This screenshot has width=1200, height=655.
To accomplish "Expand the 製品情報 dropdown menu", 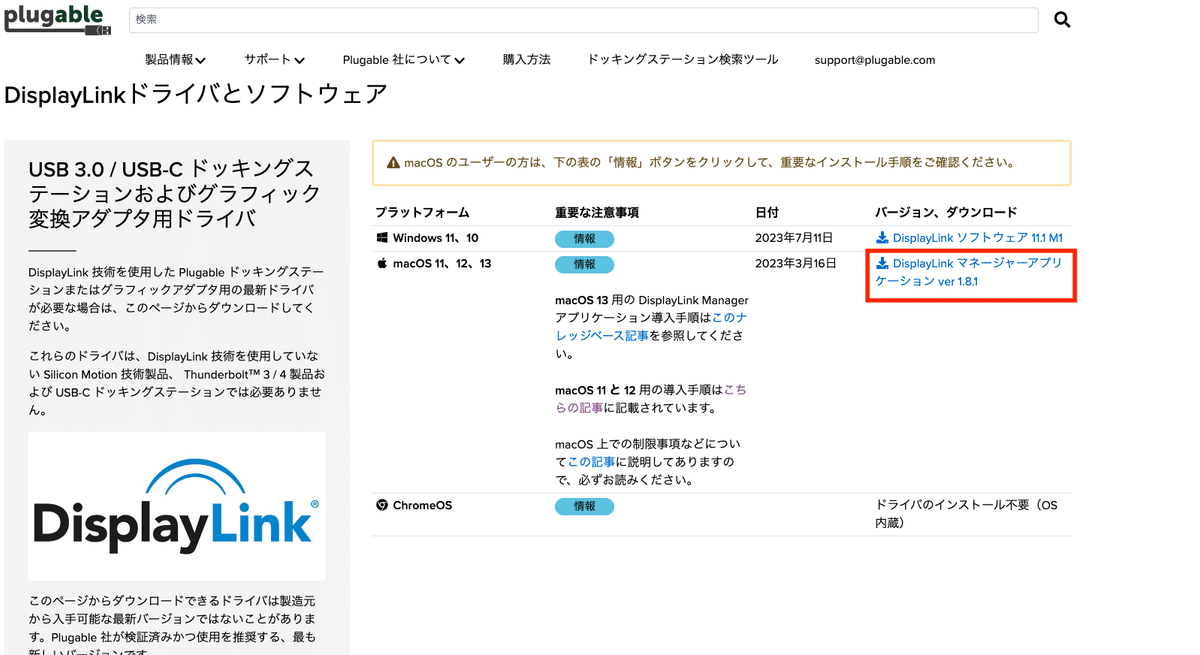I will tap(175, 60).
